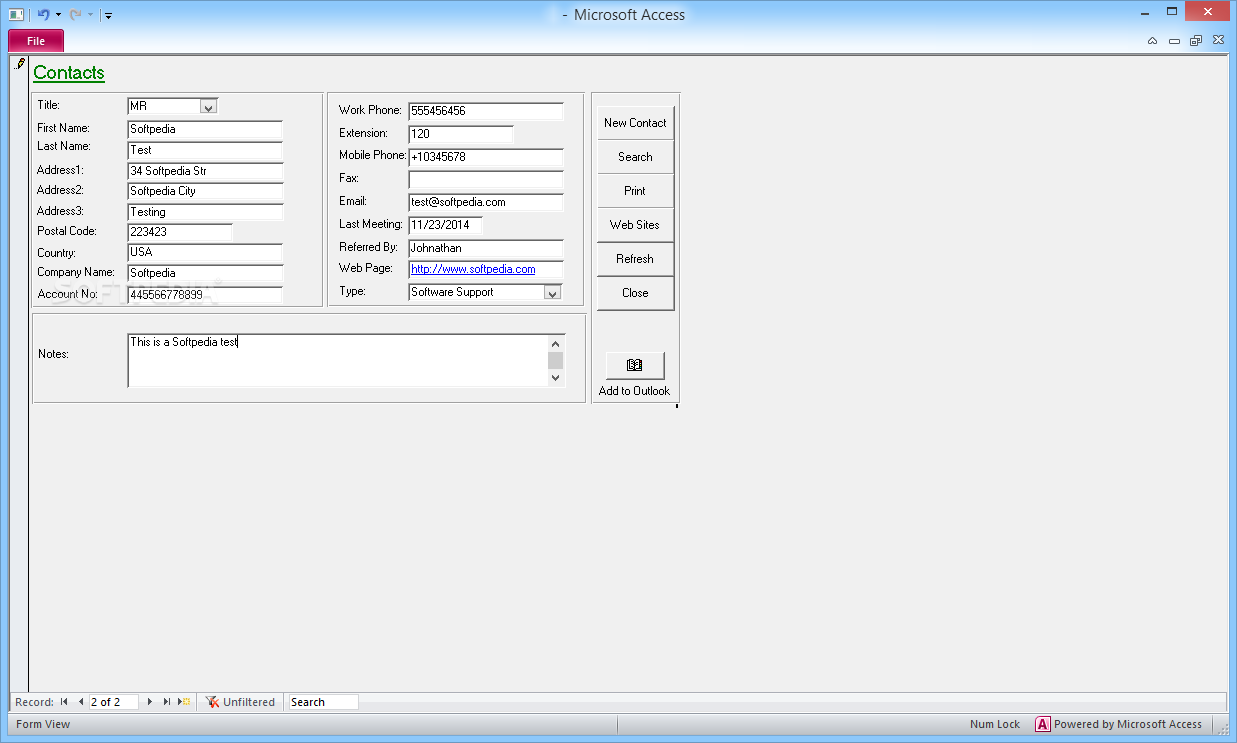Viewport: 1237px width, 743px height.
Task: Click the record Search box at the bottom
Action: point(323,702)
